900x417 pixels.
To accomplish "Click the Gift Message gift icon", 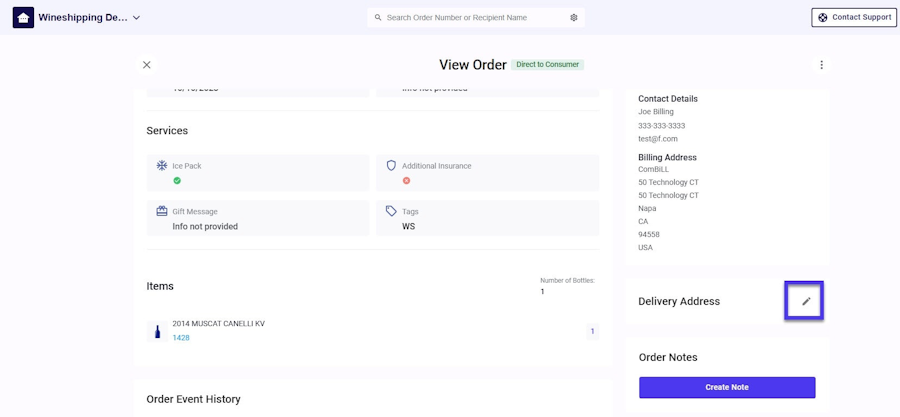I will [x=162, y=211].
